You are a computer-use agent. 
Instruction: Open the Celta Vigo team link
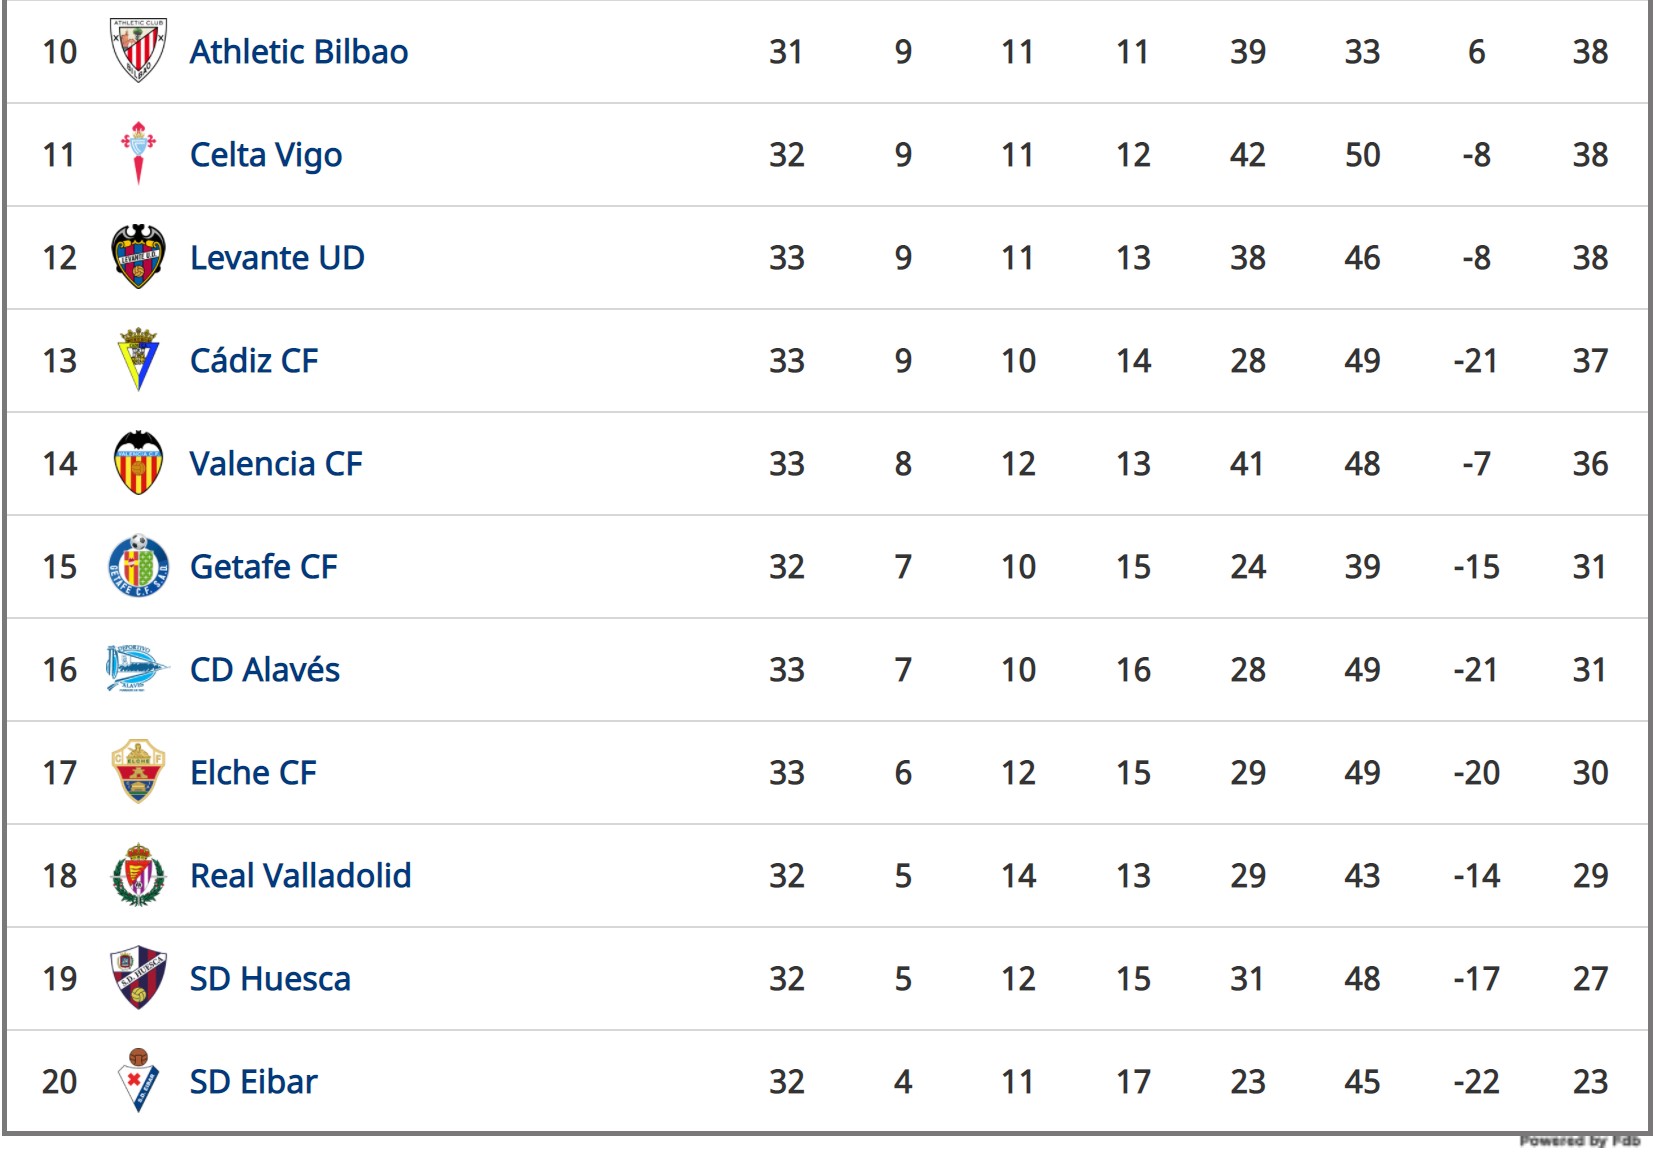[266, 155]
